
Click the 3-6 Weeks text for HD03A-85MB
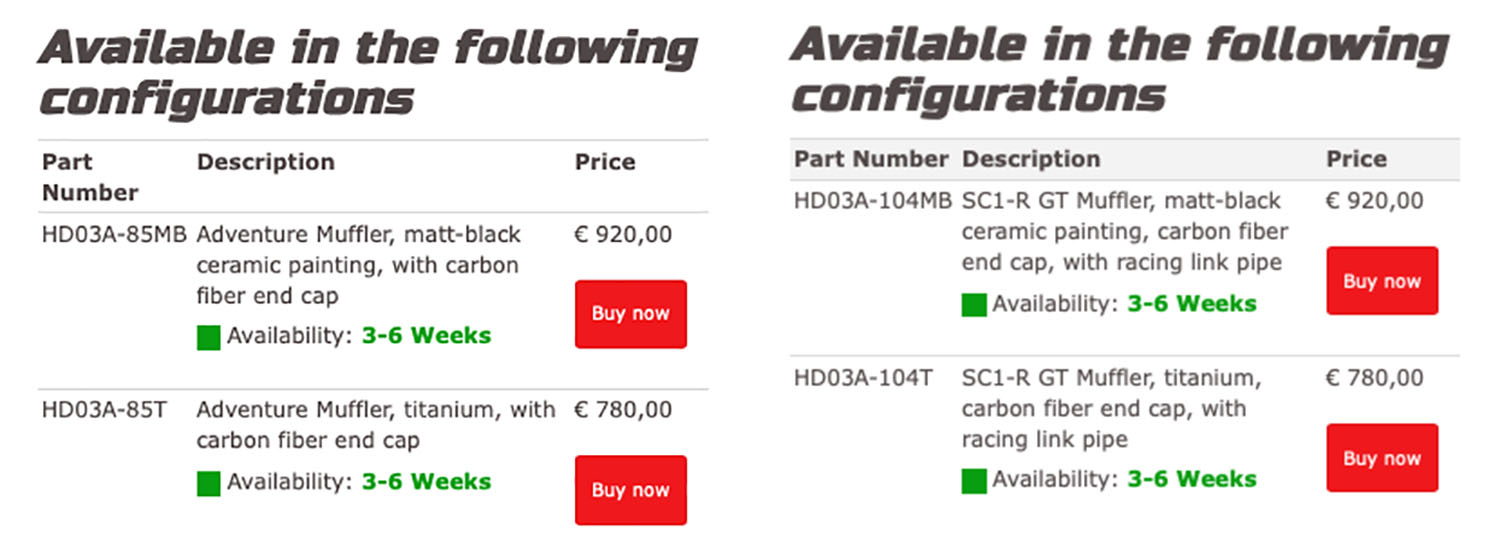[427, 336]
